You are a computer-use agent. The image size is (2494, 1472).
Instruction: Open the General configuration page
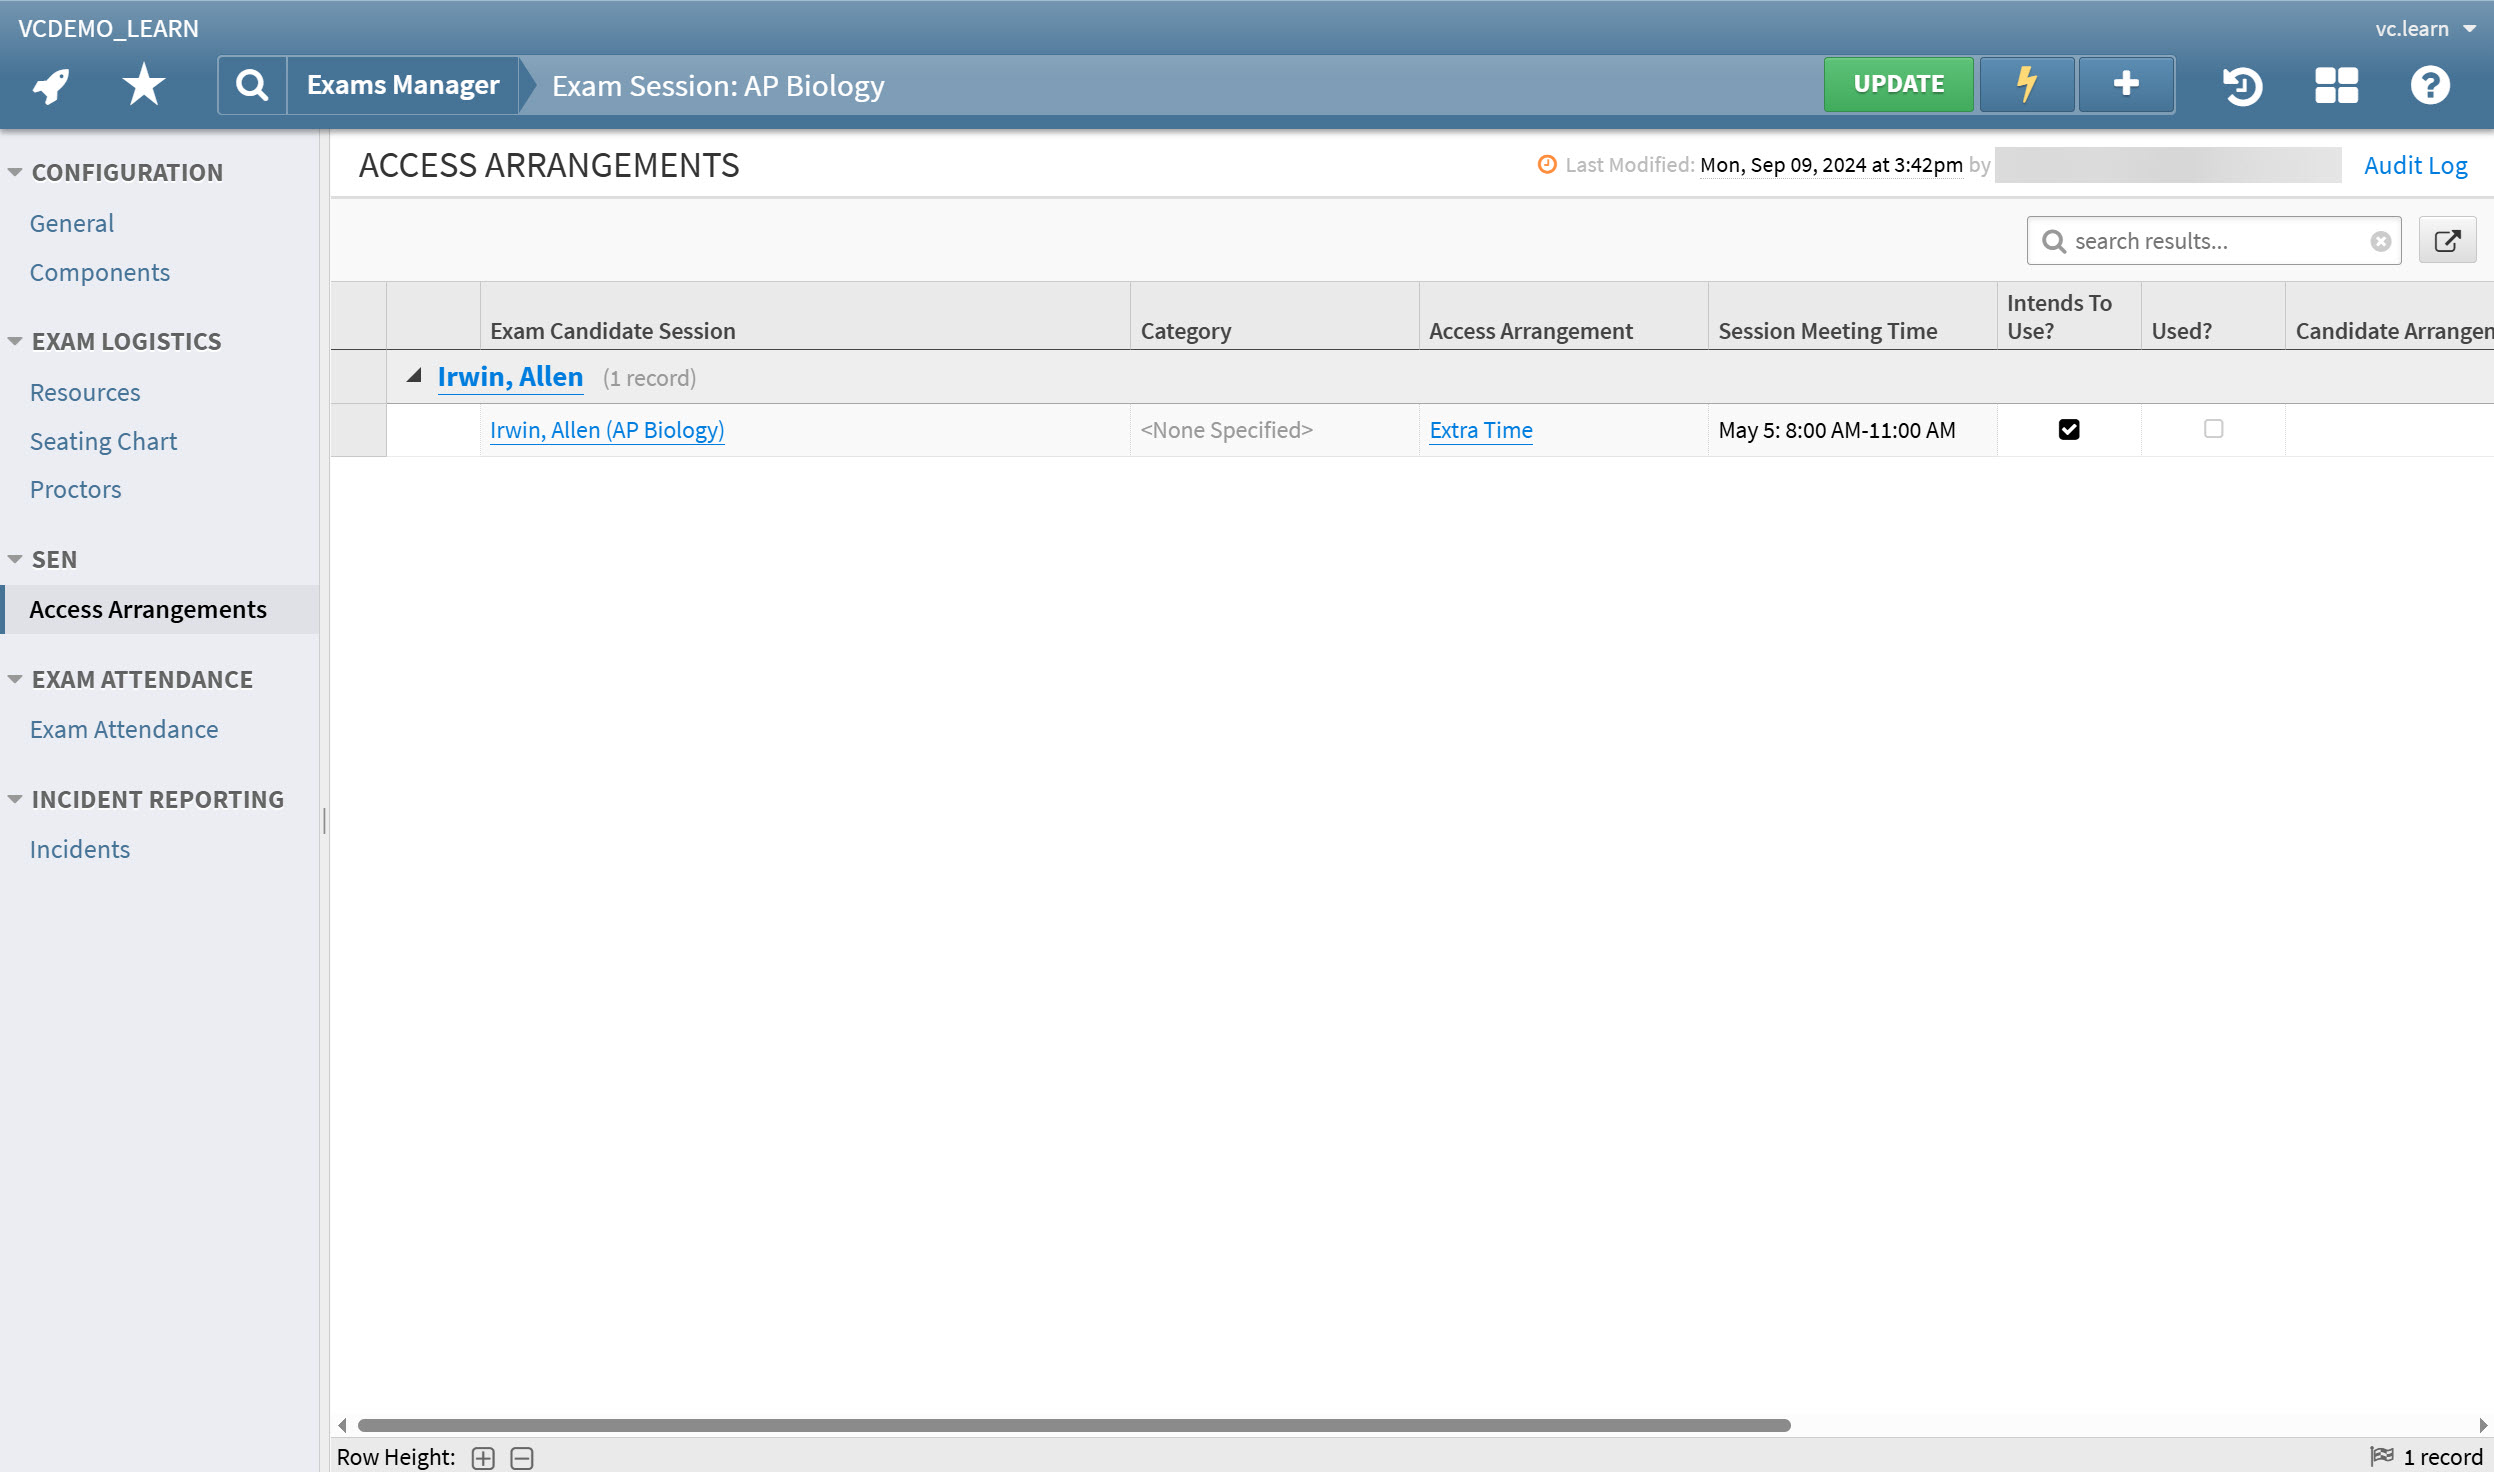tap(72, 223)
